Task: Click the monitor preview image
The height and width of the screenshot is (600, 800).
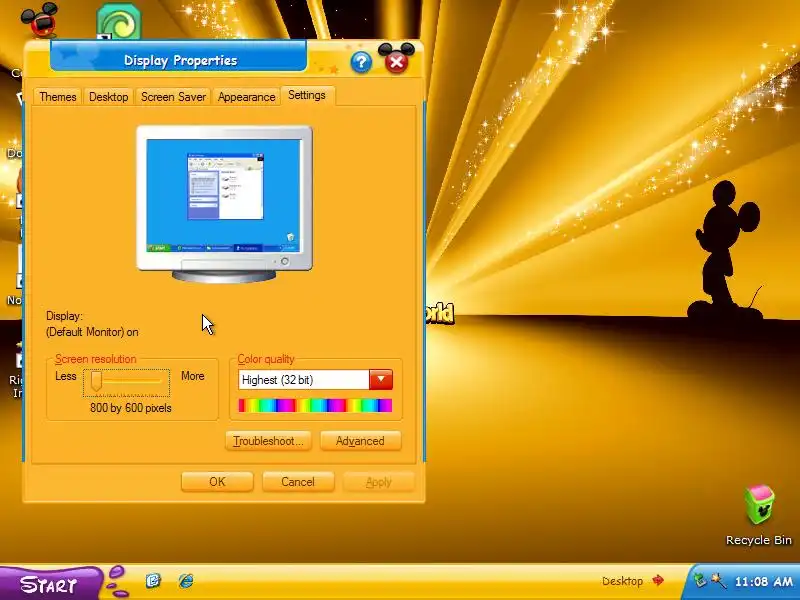Action: pos(224,204)
